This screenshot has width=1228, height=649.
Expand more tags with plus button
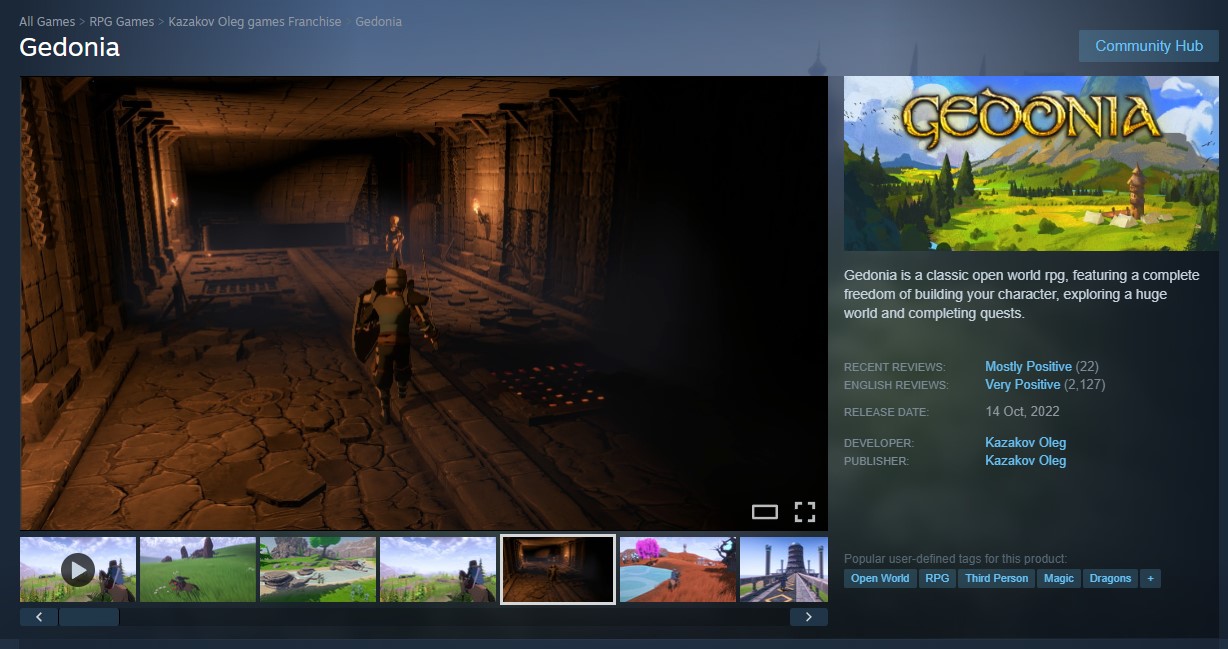tap(1150, 578)
